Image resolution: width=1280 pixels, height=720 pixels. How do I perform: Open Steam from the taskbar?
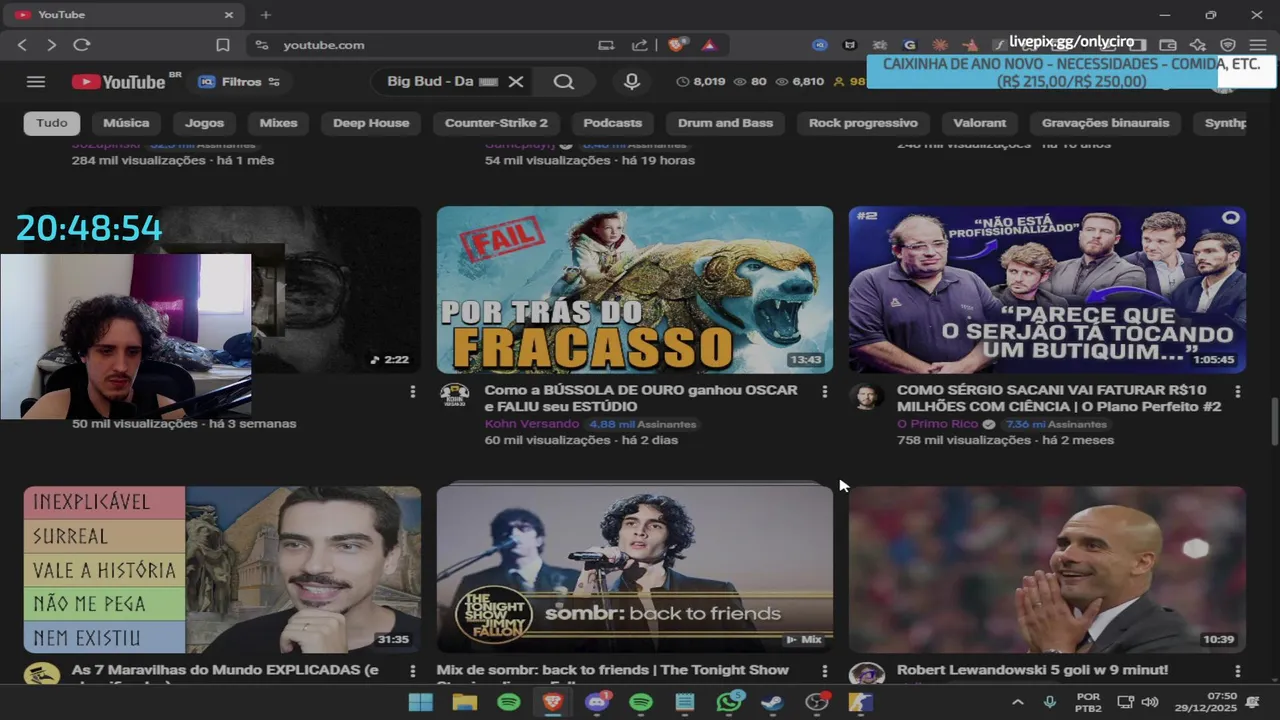click(x=772, y=702)
